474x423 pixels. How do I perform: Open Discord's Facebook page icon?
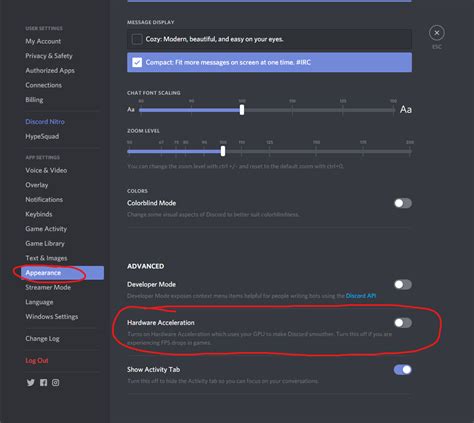click(43, 382)
